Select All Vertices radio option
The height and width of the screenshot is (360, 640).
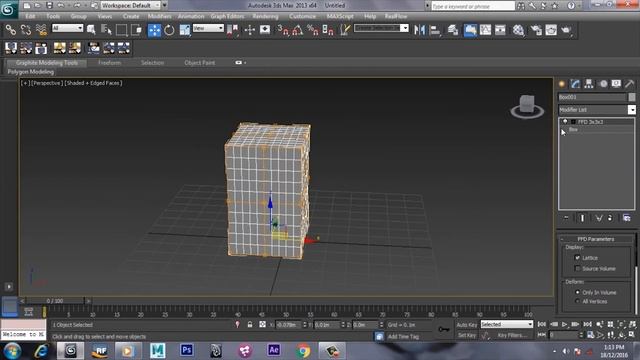pos(577,301)
